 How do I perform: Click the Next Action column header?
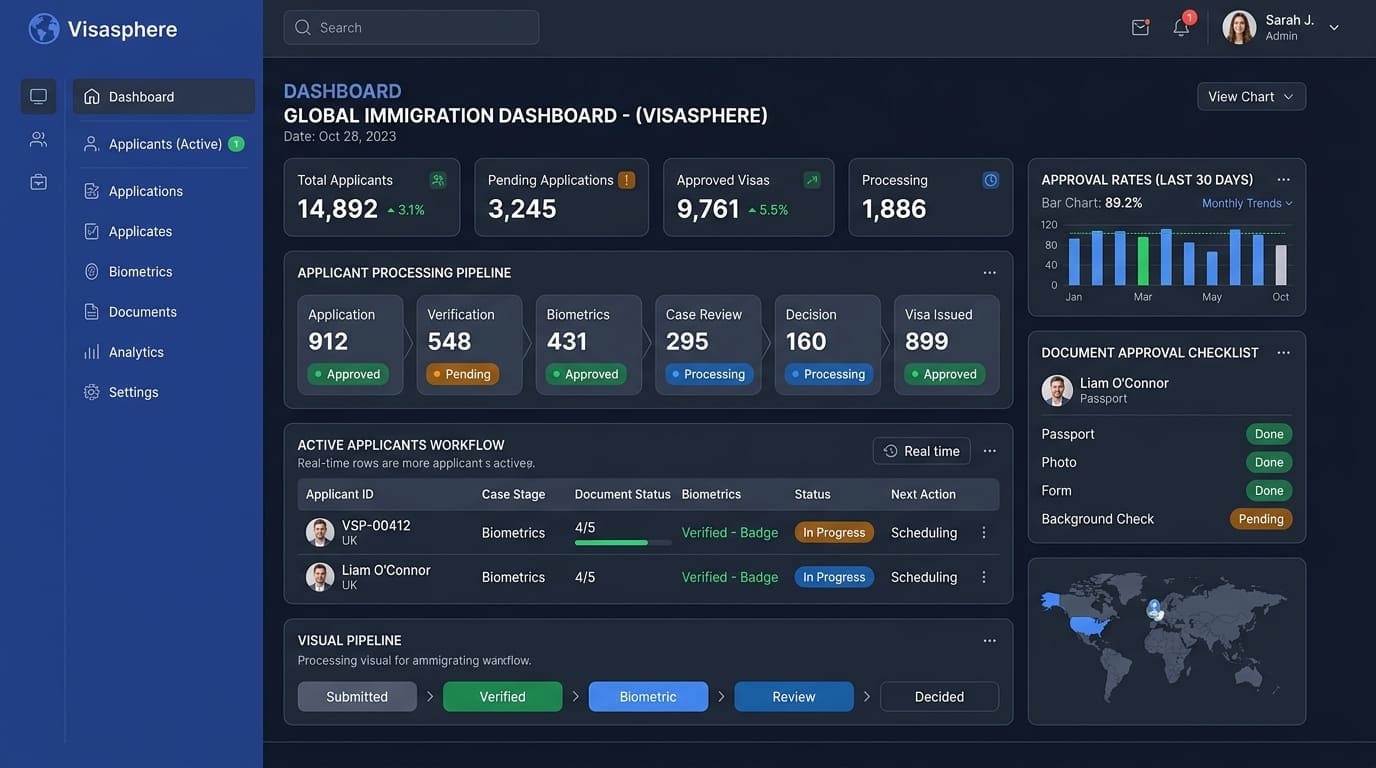coord(923,494)
